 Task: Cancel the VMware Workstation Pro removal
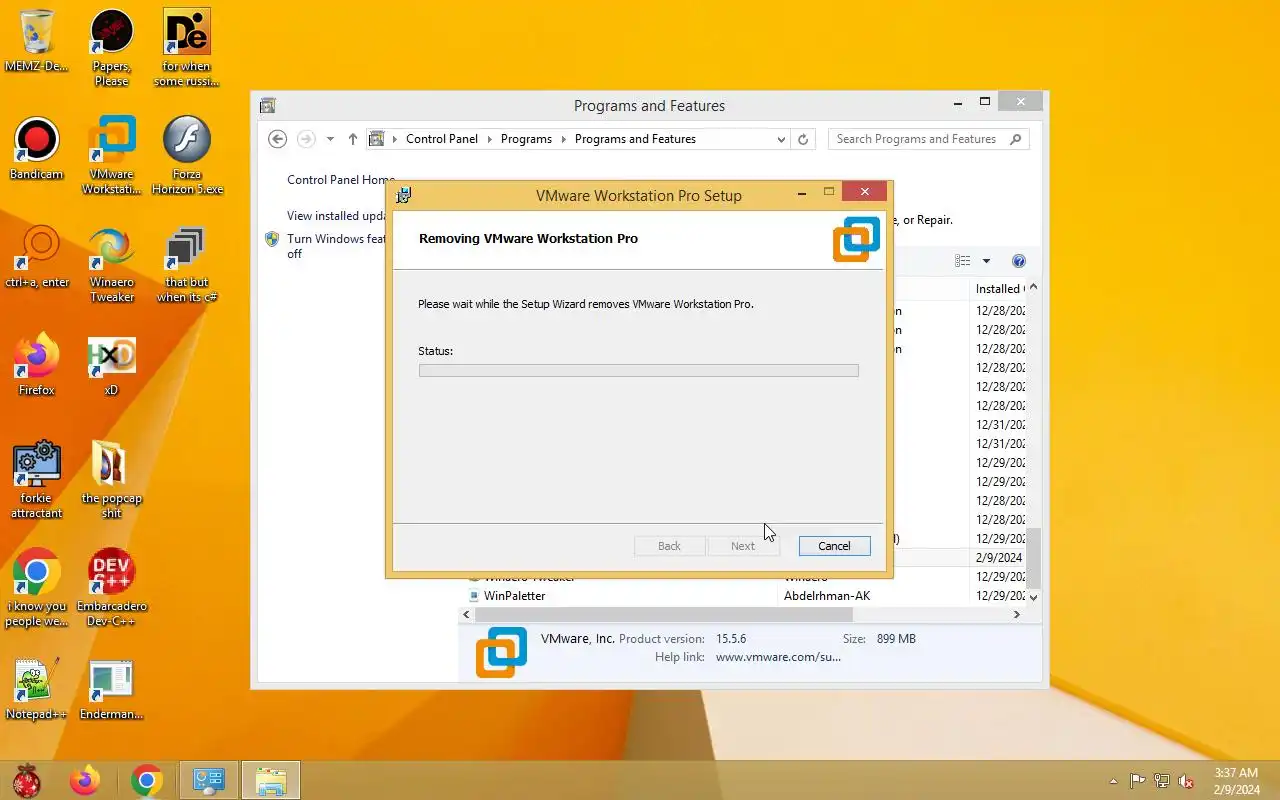point(834,546)
